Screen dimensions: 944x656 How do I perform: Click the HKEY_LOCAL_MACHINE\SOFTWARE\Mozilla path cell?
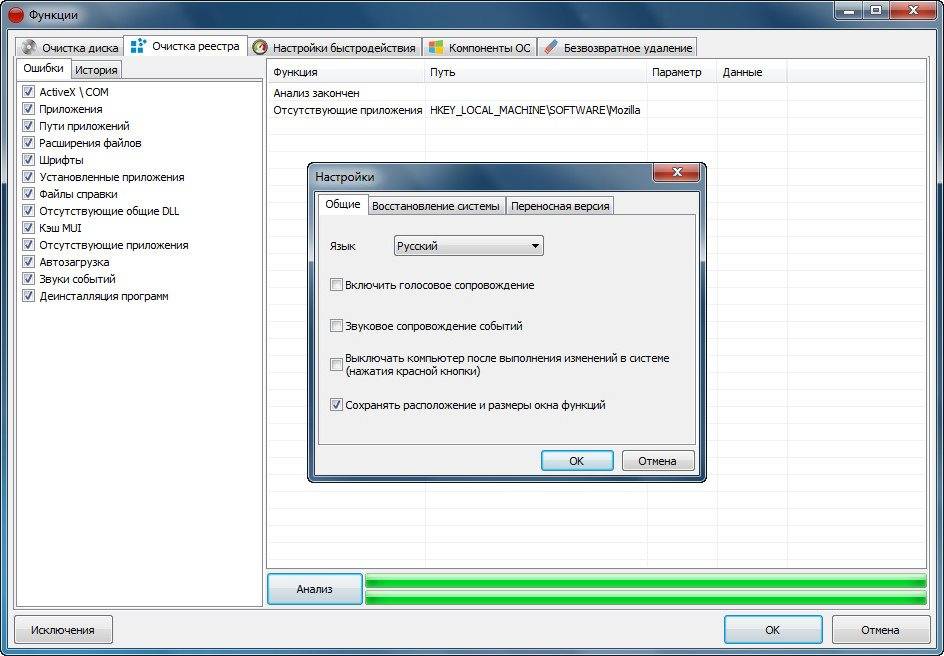coord(535,110)
